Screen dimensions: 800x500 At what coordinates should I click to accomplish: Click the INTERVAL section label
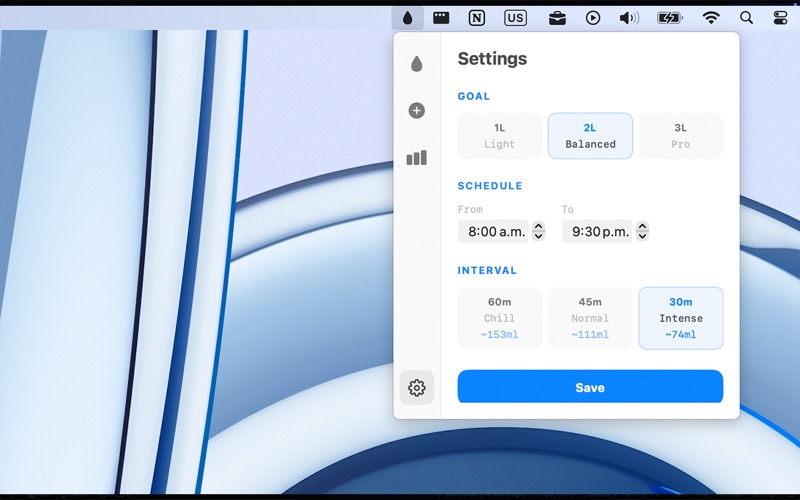(x=487, y=270)
